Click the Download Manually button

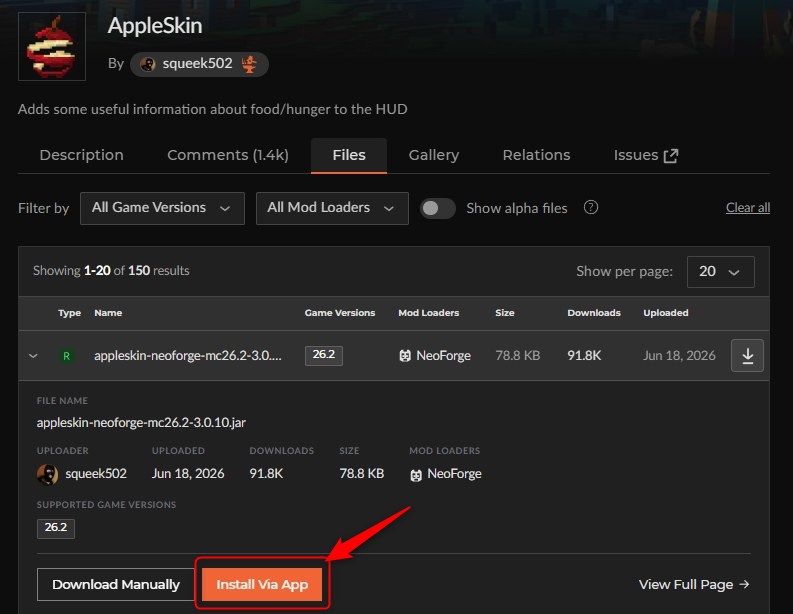[x=116, y=585]
